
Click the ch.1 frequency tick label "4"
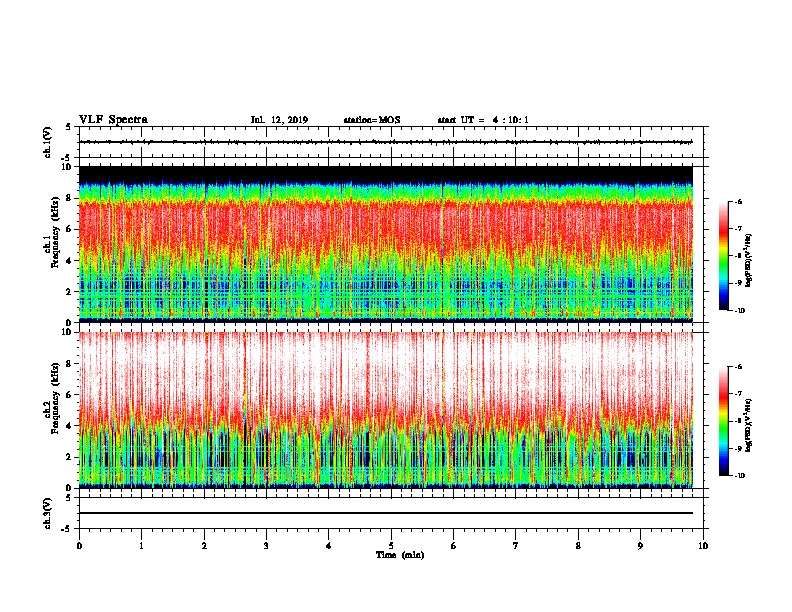click(x=68, y=261)
